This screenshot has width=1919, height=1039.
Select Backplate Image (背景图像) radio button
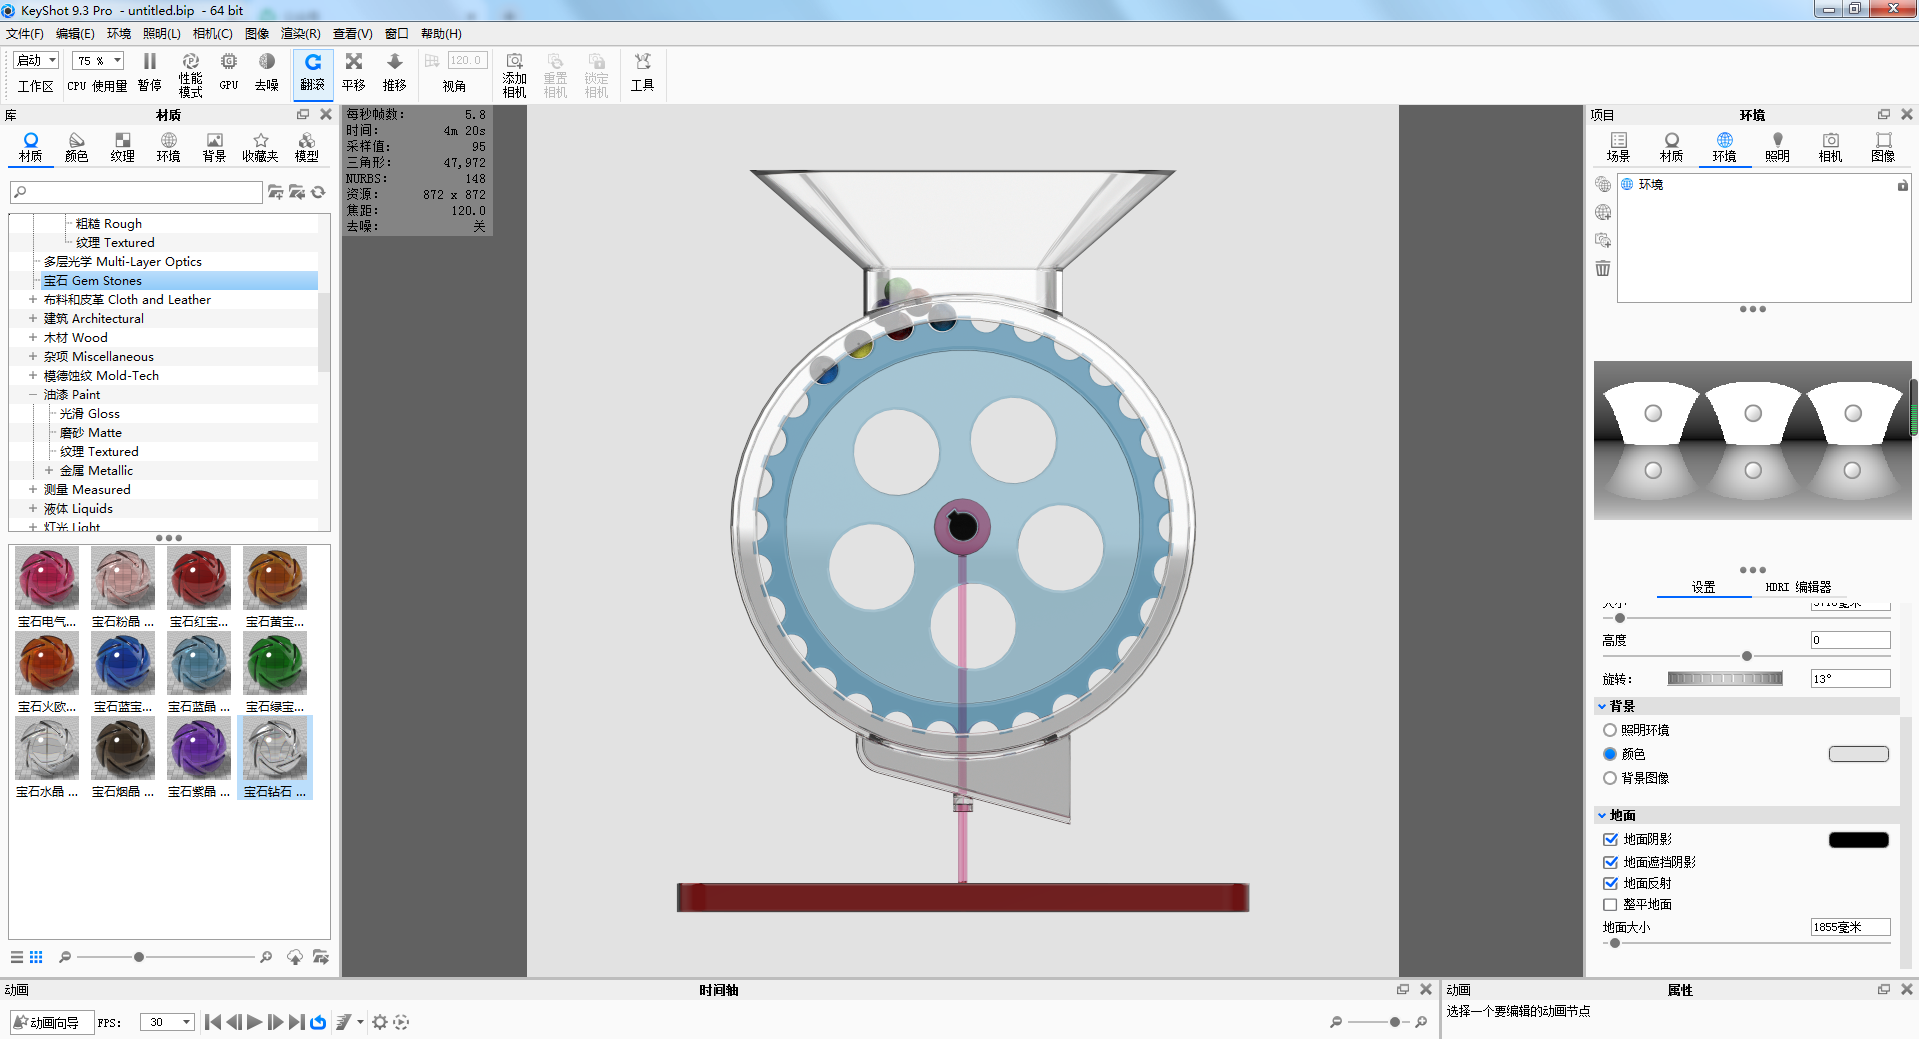[x=1610, y=778]
